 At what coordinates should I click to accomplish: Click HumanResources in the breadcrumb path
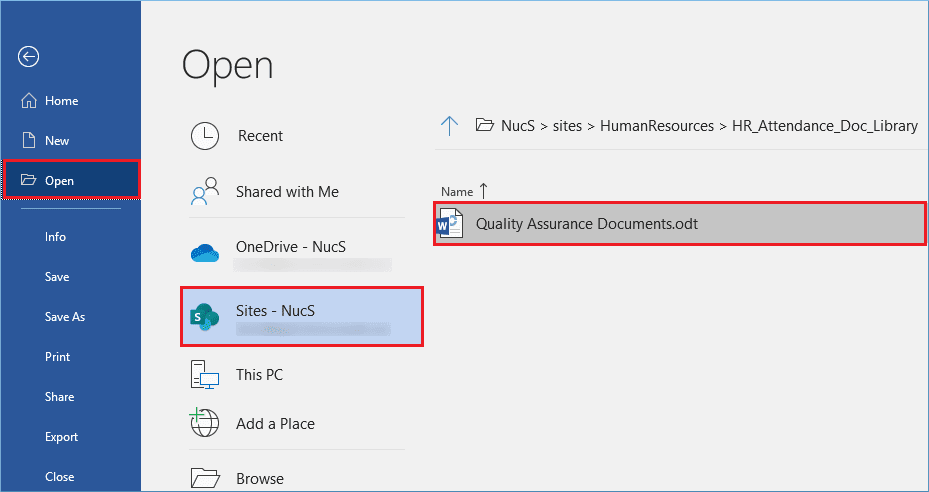[x=657, y=126]
